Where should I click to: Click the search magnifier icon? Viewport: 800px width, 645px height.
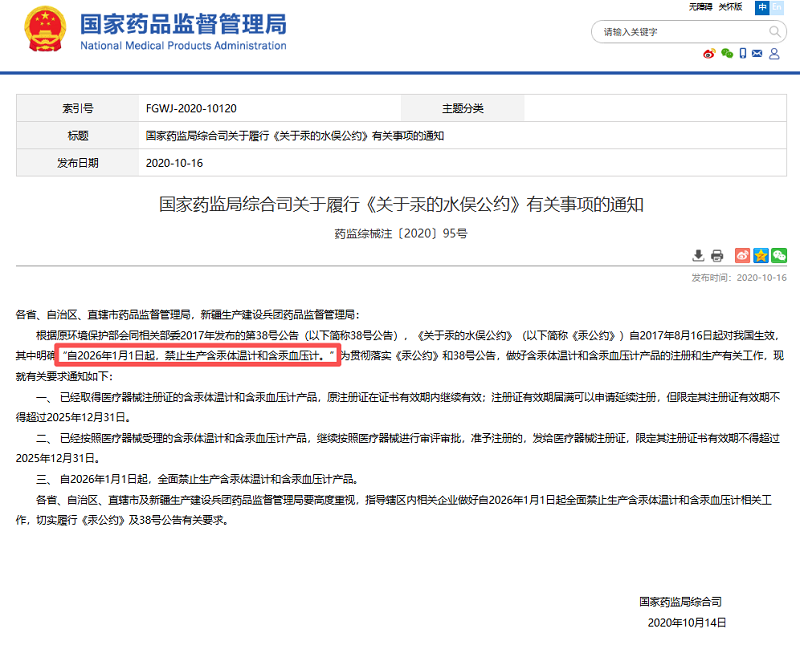pyautogui.click(x=774, y=32)
